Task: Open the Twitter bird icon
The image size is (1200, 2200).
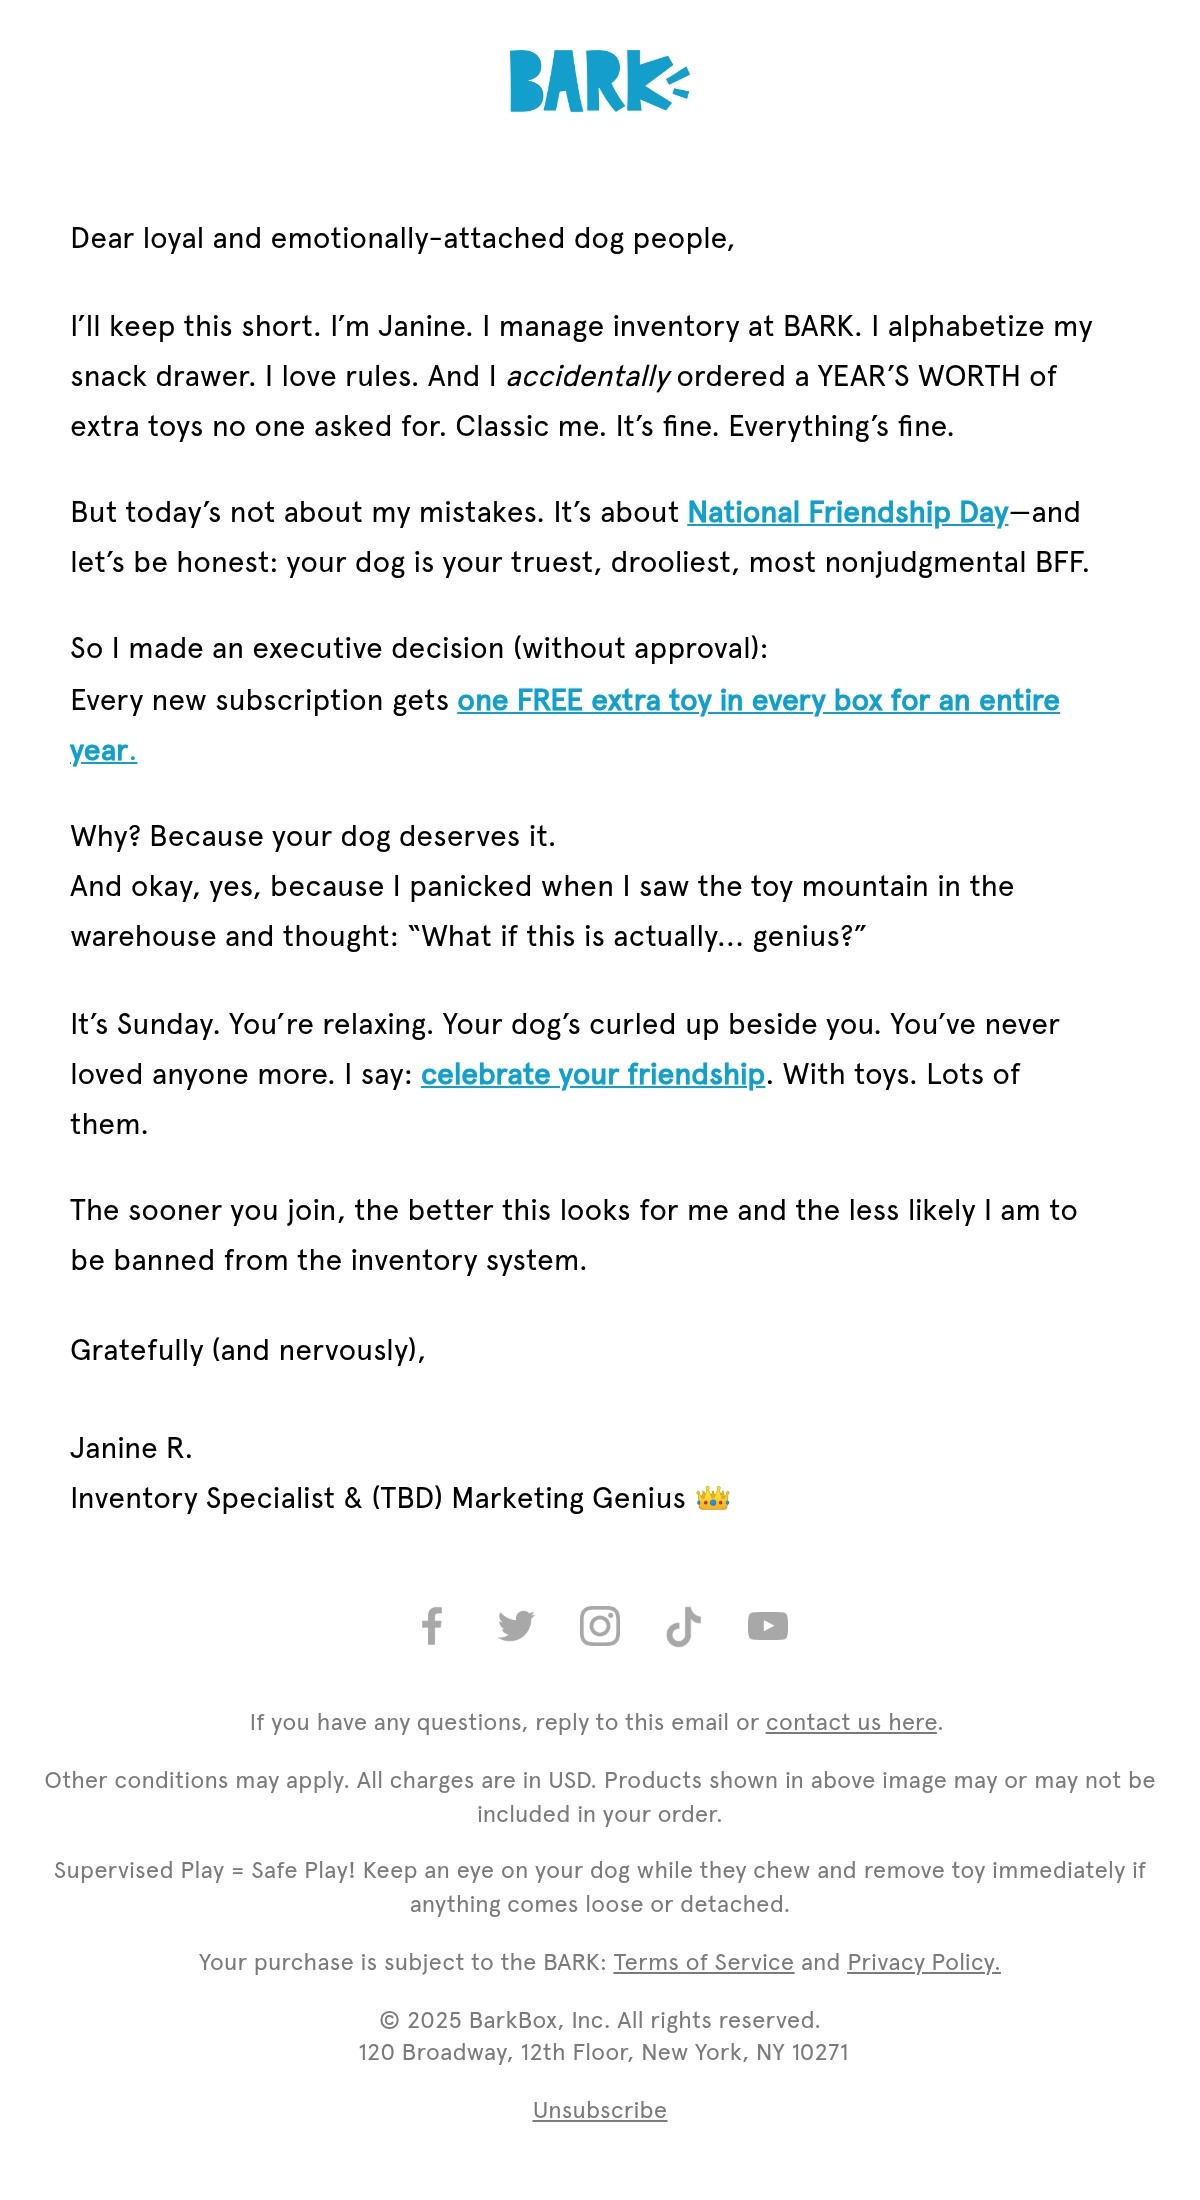Action: coord(516,1626)
